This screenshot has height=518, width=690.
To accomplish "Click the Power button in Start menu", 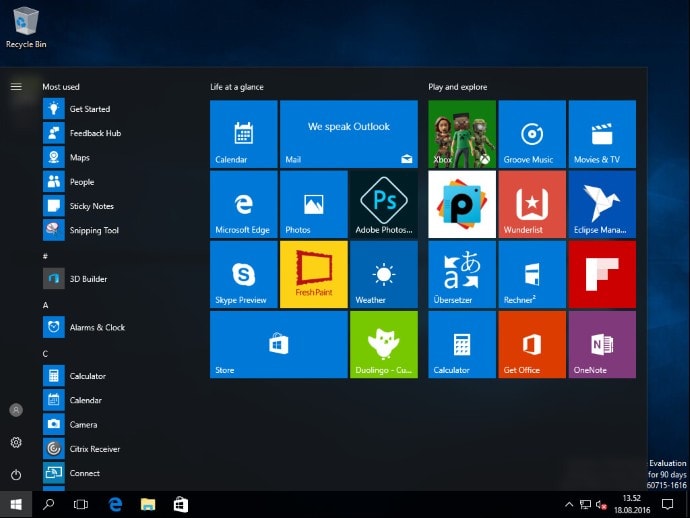I will tap(16, 475).
